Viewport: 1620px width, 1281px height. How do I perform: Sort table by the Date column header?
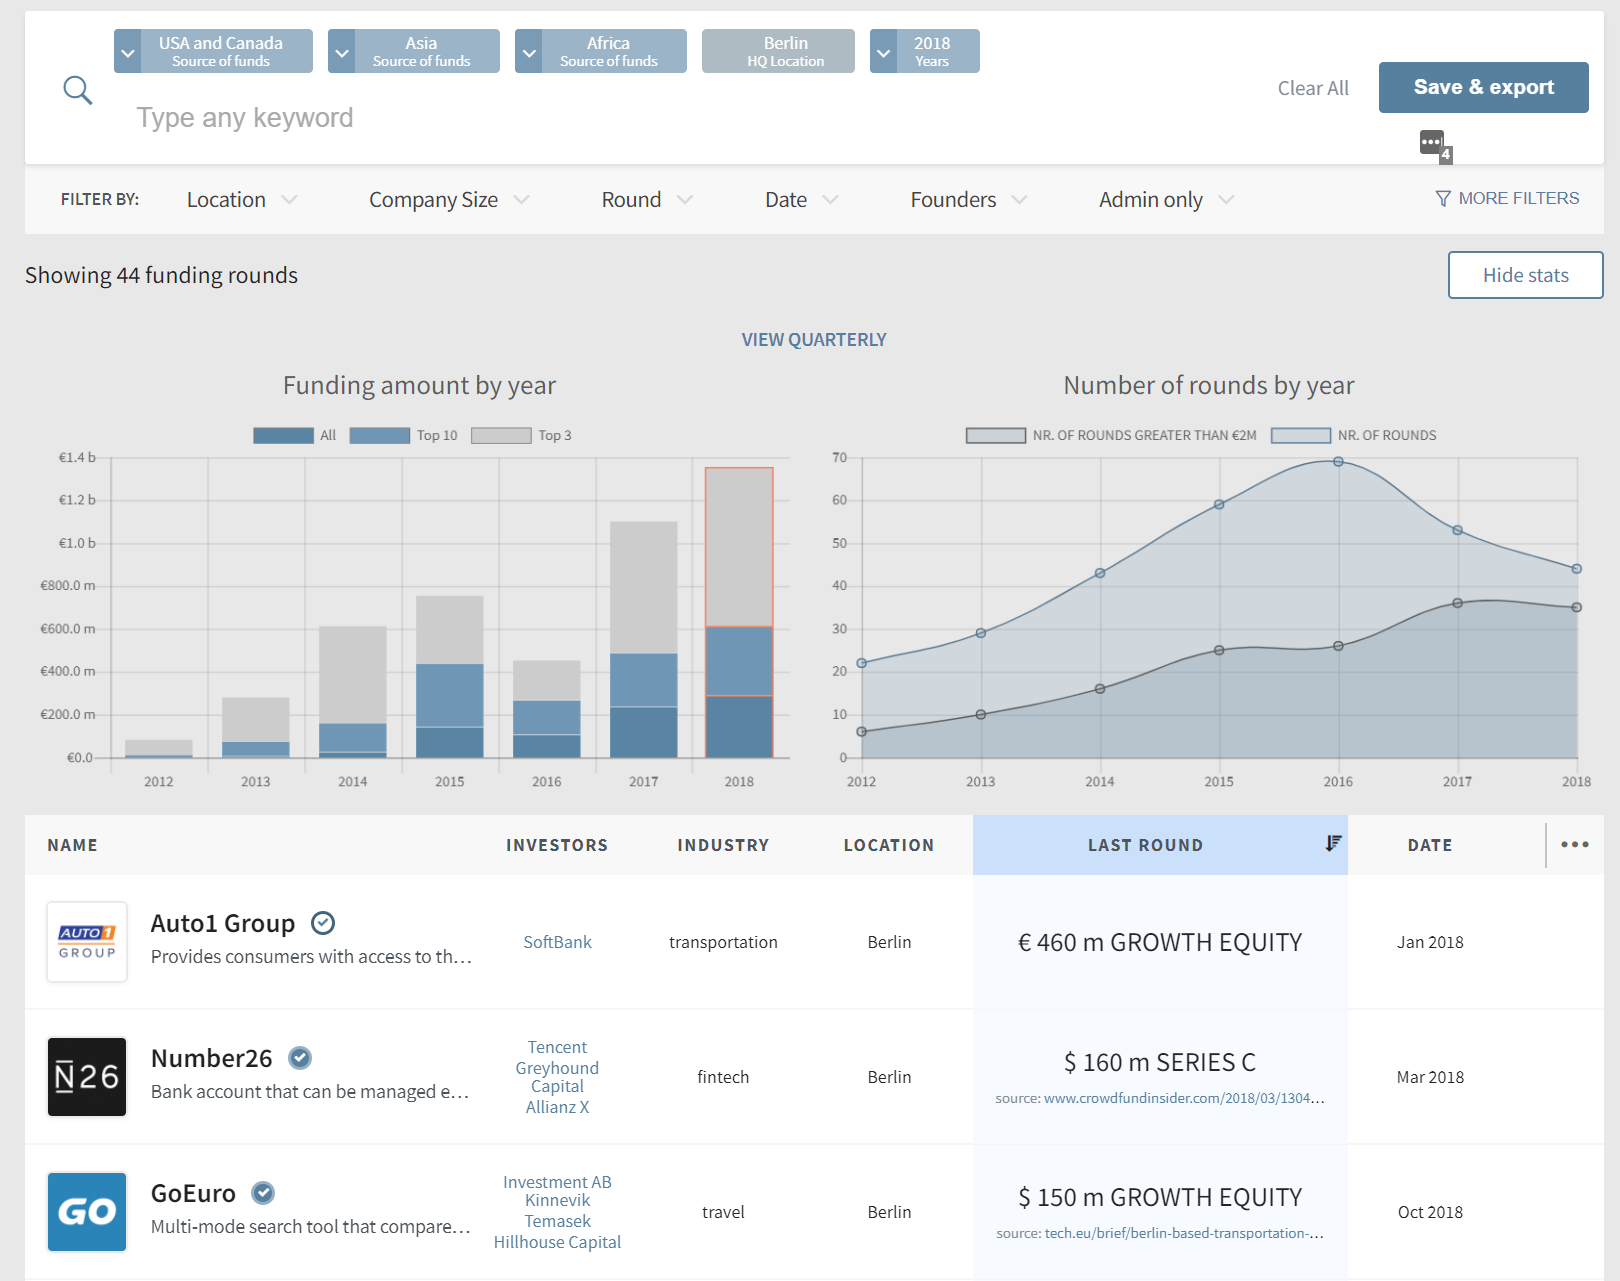click(x=1429, y=845)
